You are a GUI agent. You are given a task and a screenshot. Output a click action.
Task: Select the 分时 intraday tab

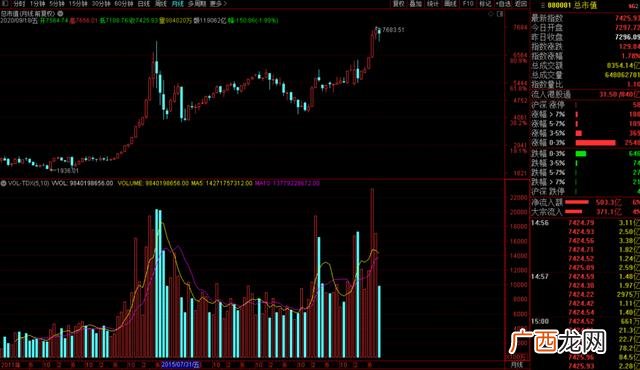pos(19,4)
